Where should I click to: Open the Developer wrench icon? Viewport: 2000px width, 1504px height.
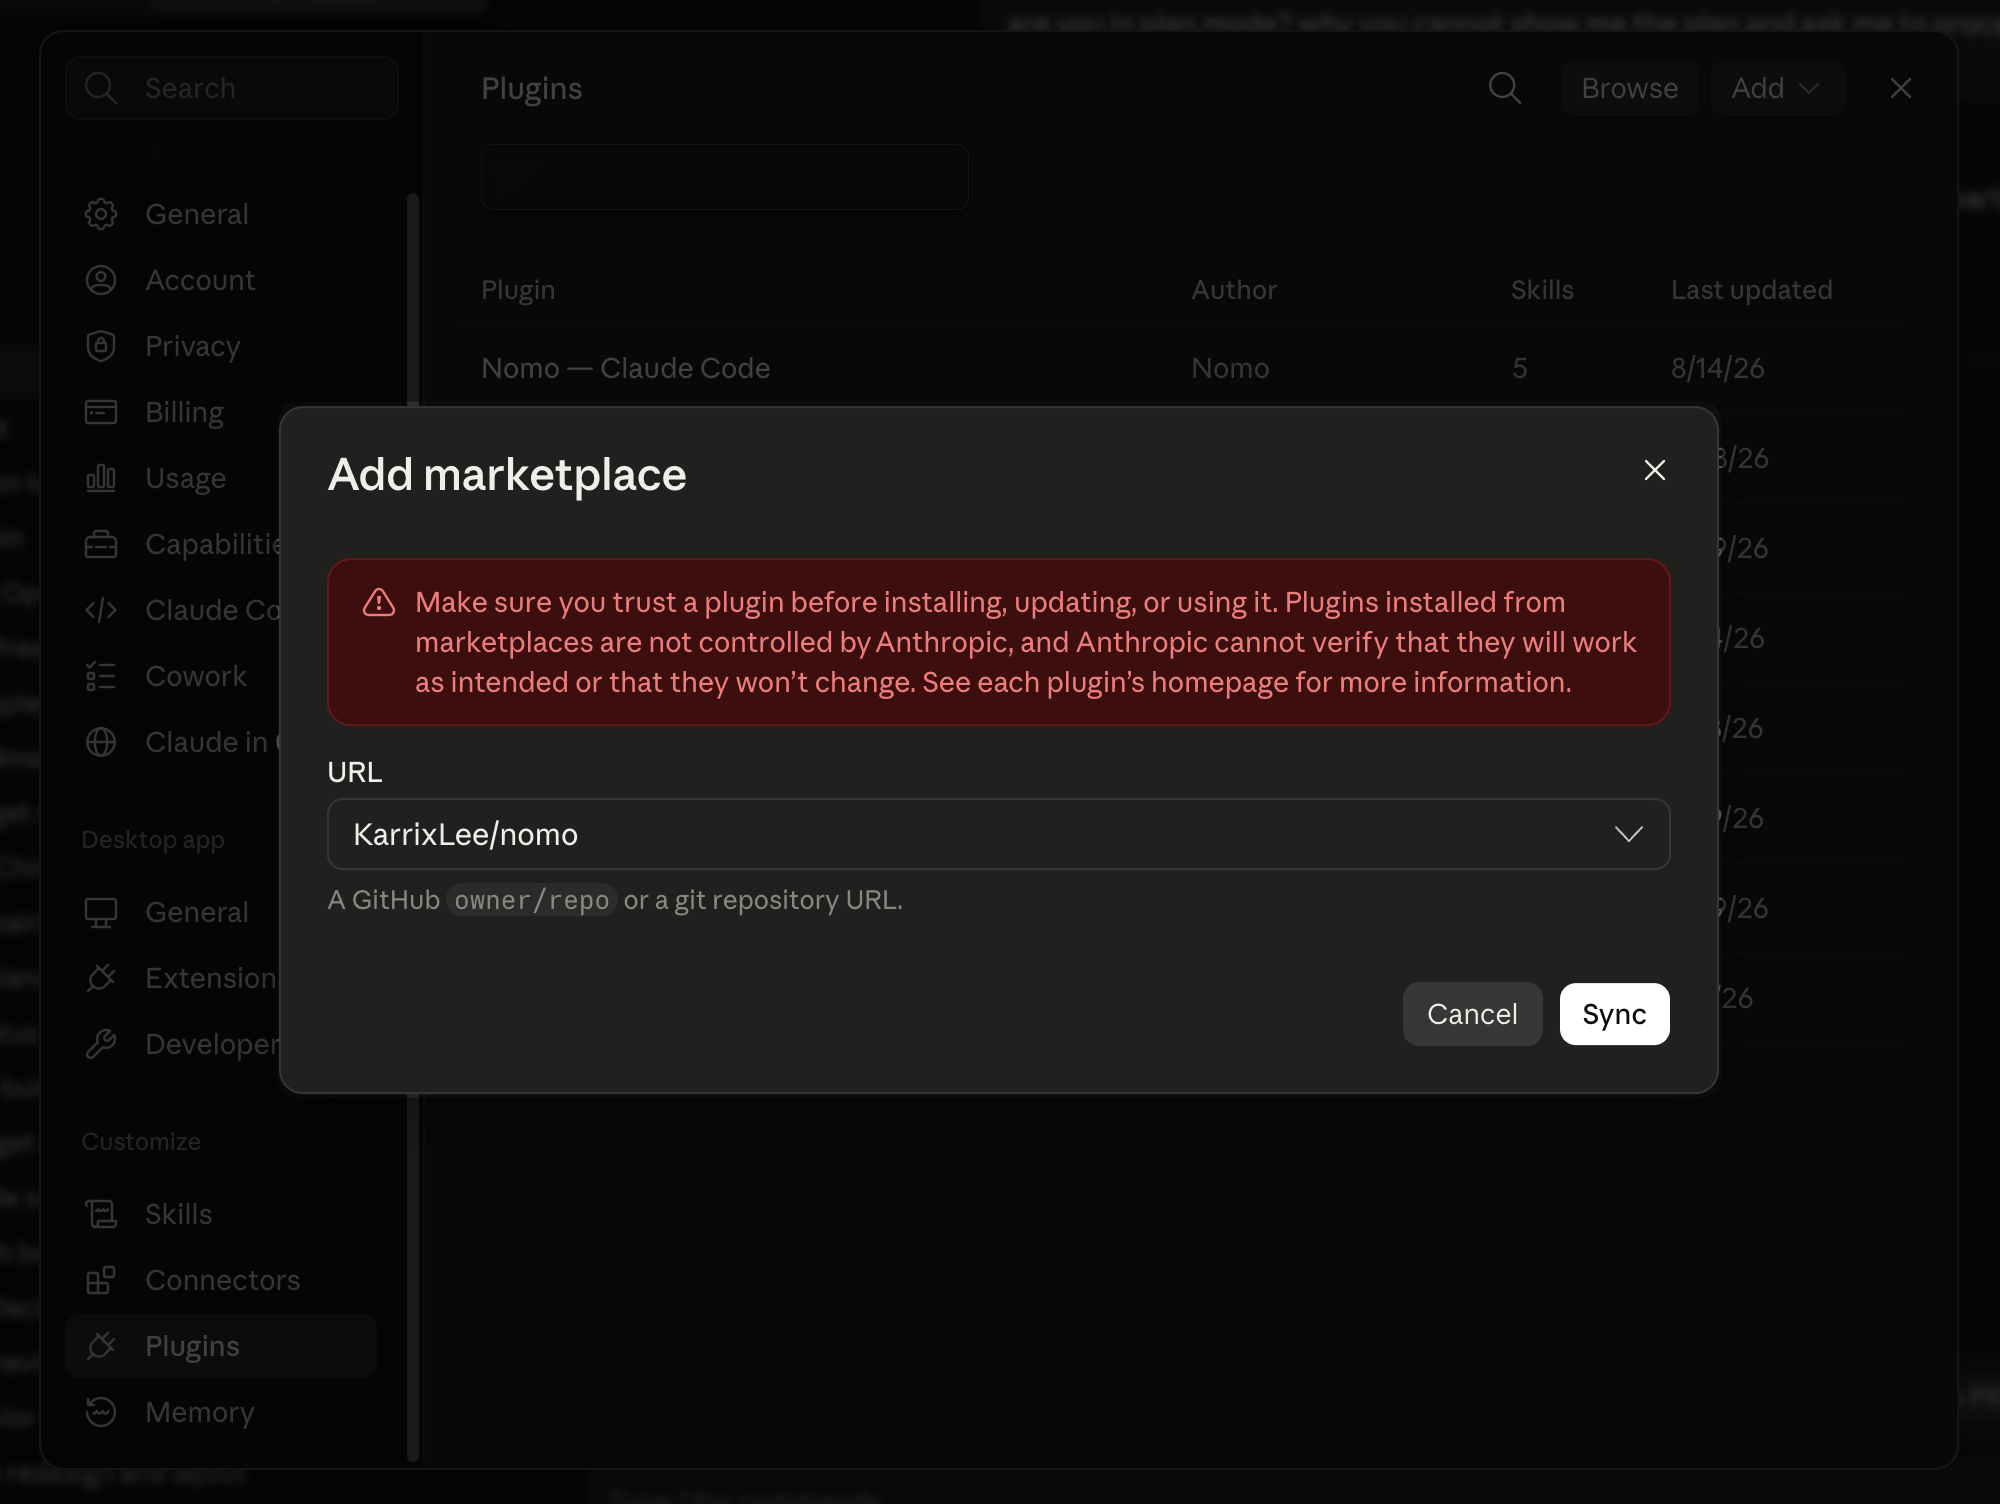tap(101, 1044)
